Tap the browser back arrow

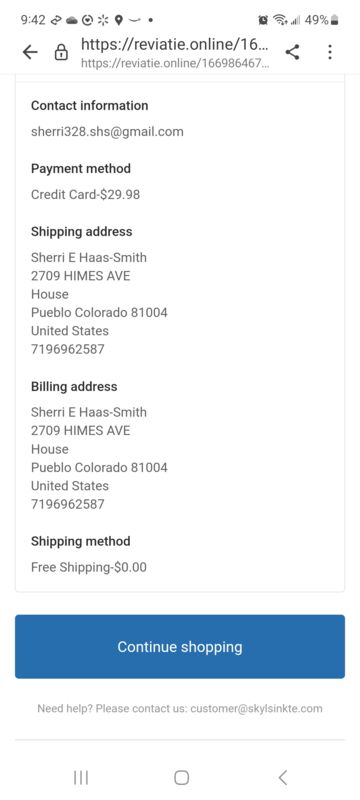point(30,52)
